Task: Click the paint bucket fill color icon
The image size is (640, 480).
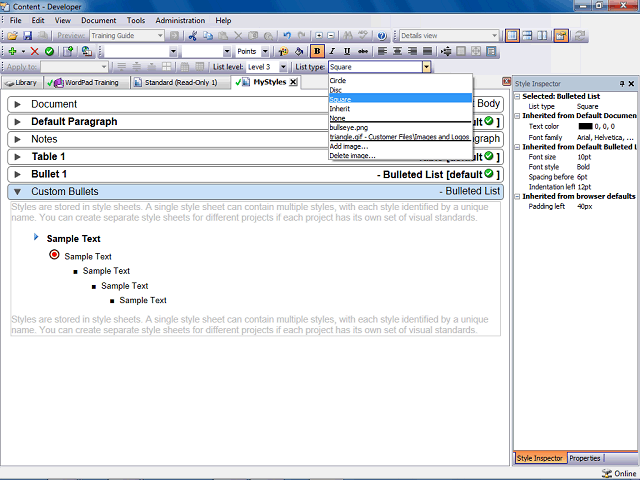Action: point(299,51)
